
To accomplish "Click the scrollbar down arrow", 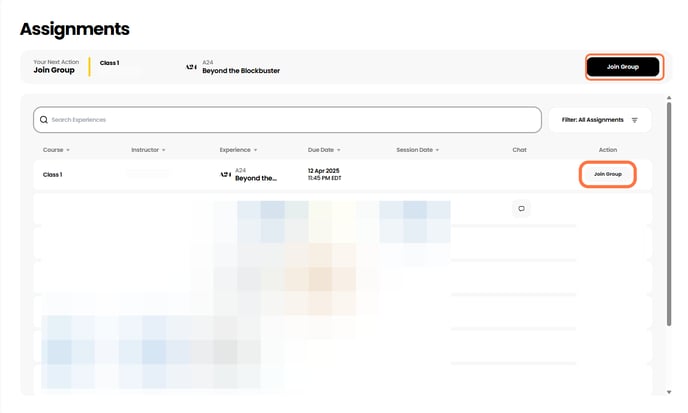I will (x=669, y=392).
